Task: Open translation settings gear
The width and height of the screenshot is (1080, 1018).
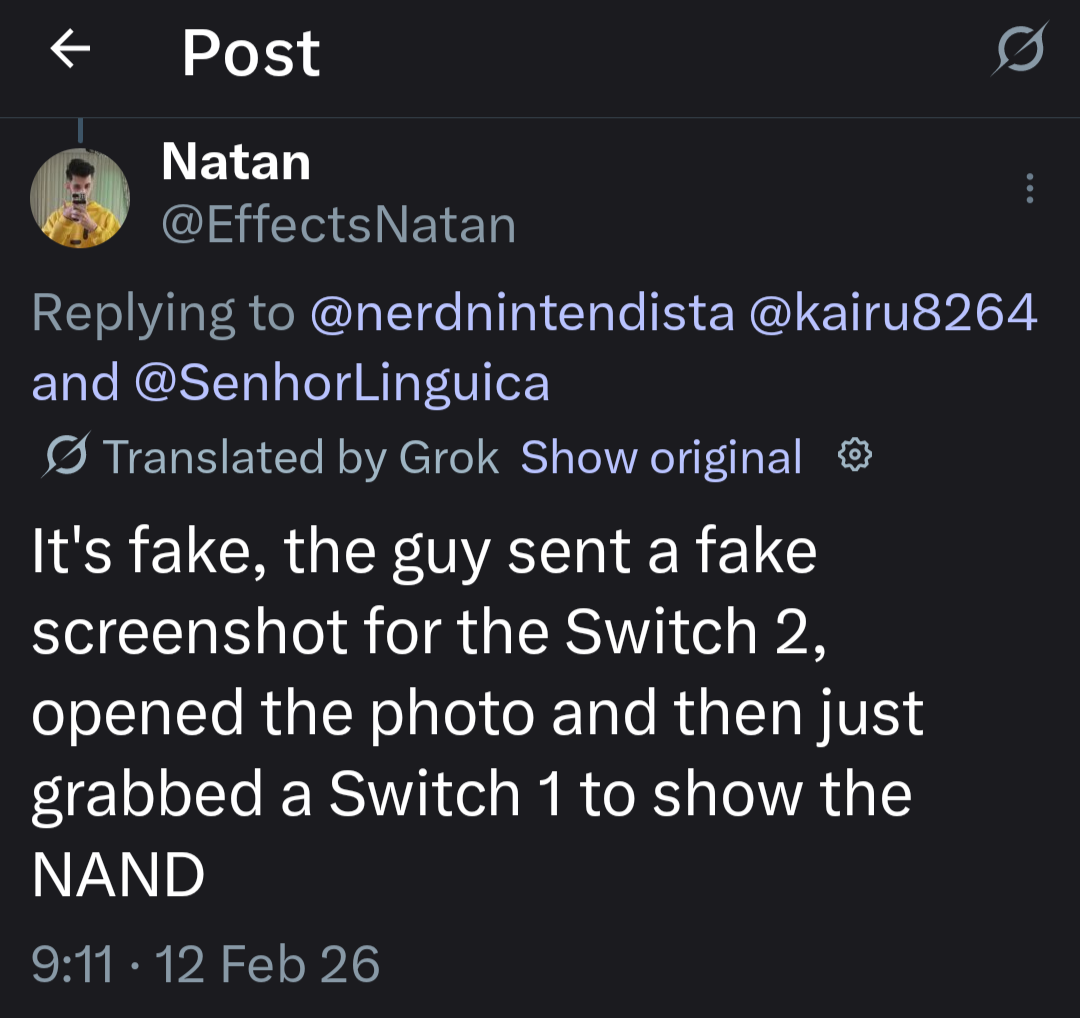Action: [854, 457]
